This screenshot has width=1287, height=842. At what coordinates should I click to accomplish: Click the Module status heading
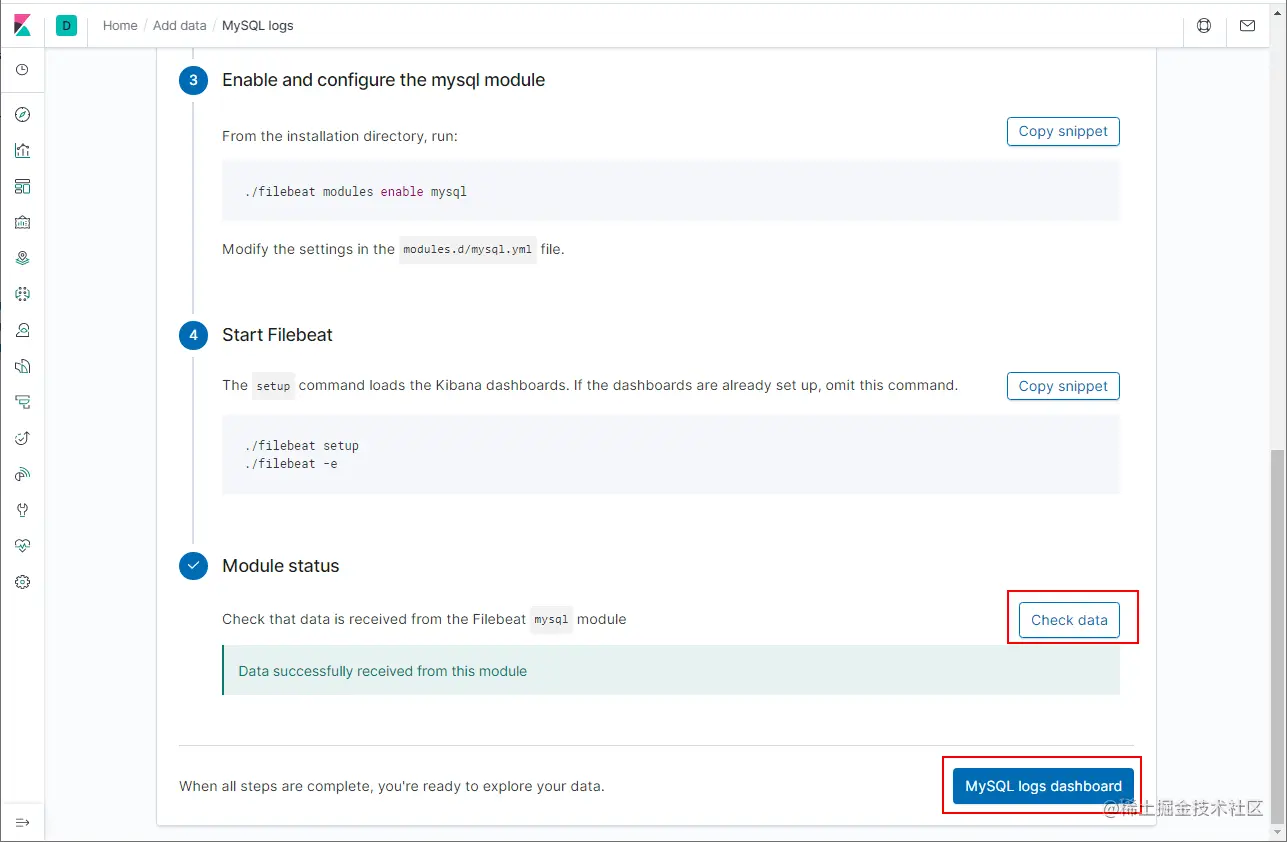280,566
